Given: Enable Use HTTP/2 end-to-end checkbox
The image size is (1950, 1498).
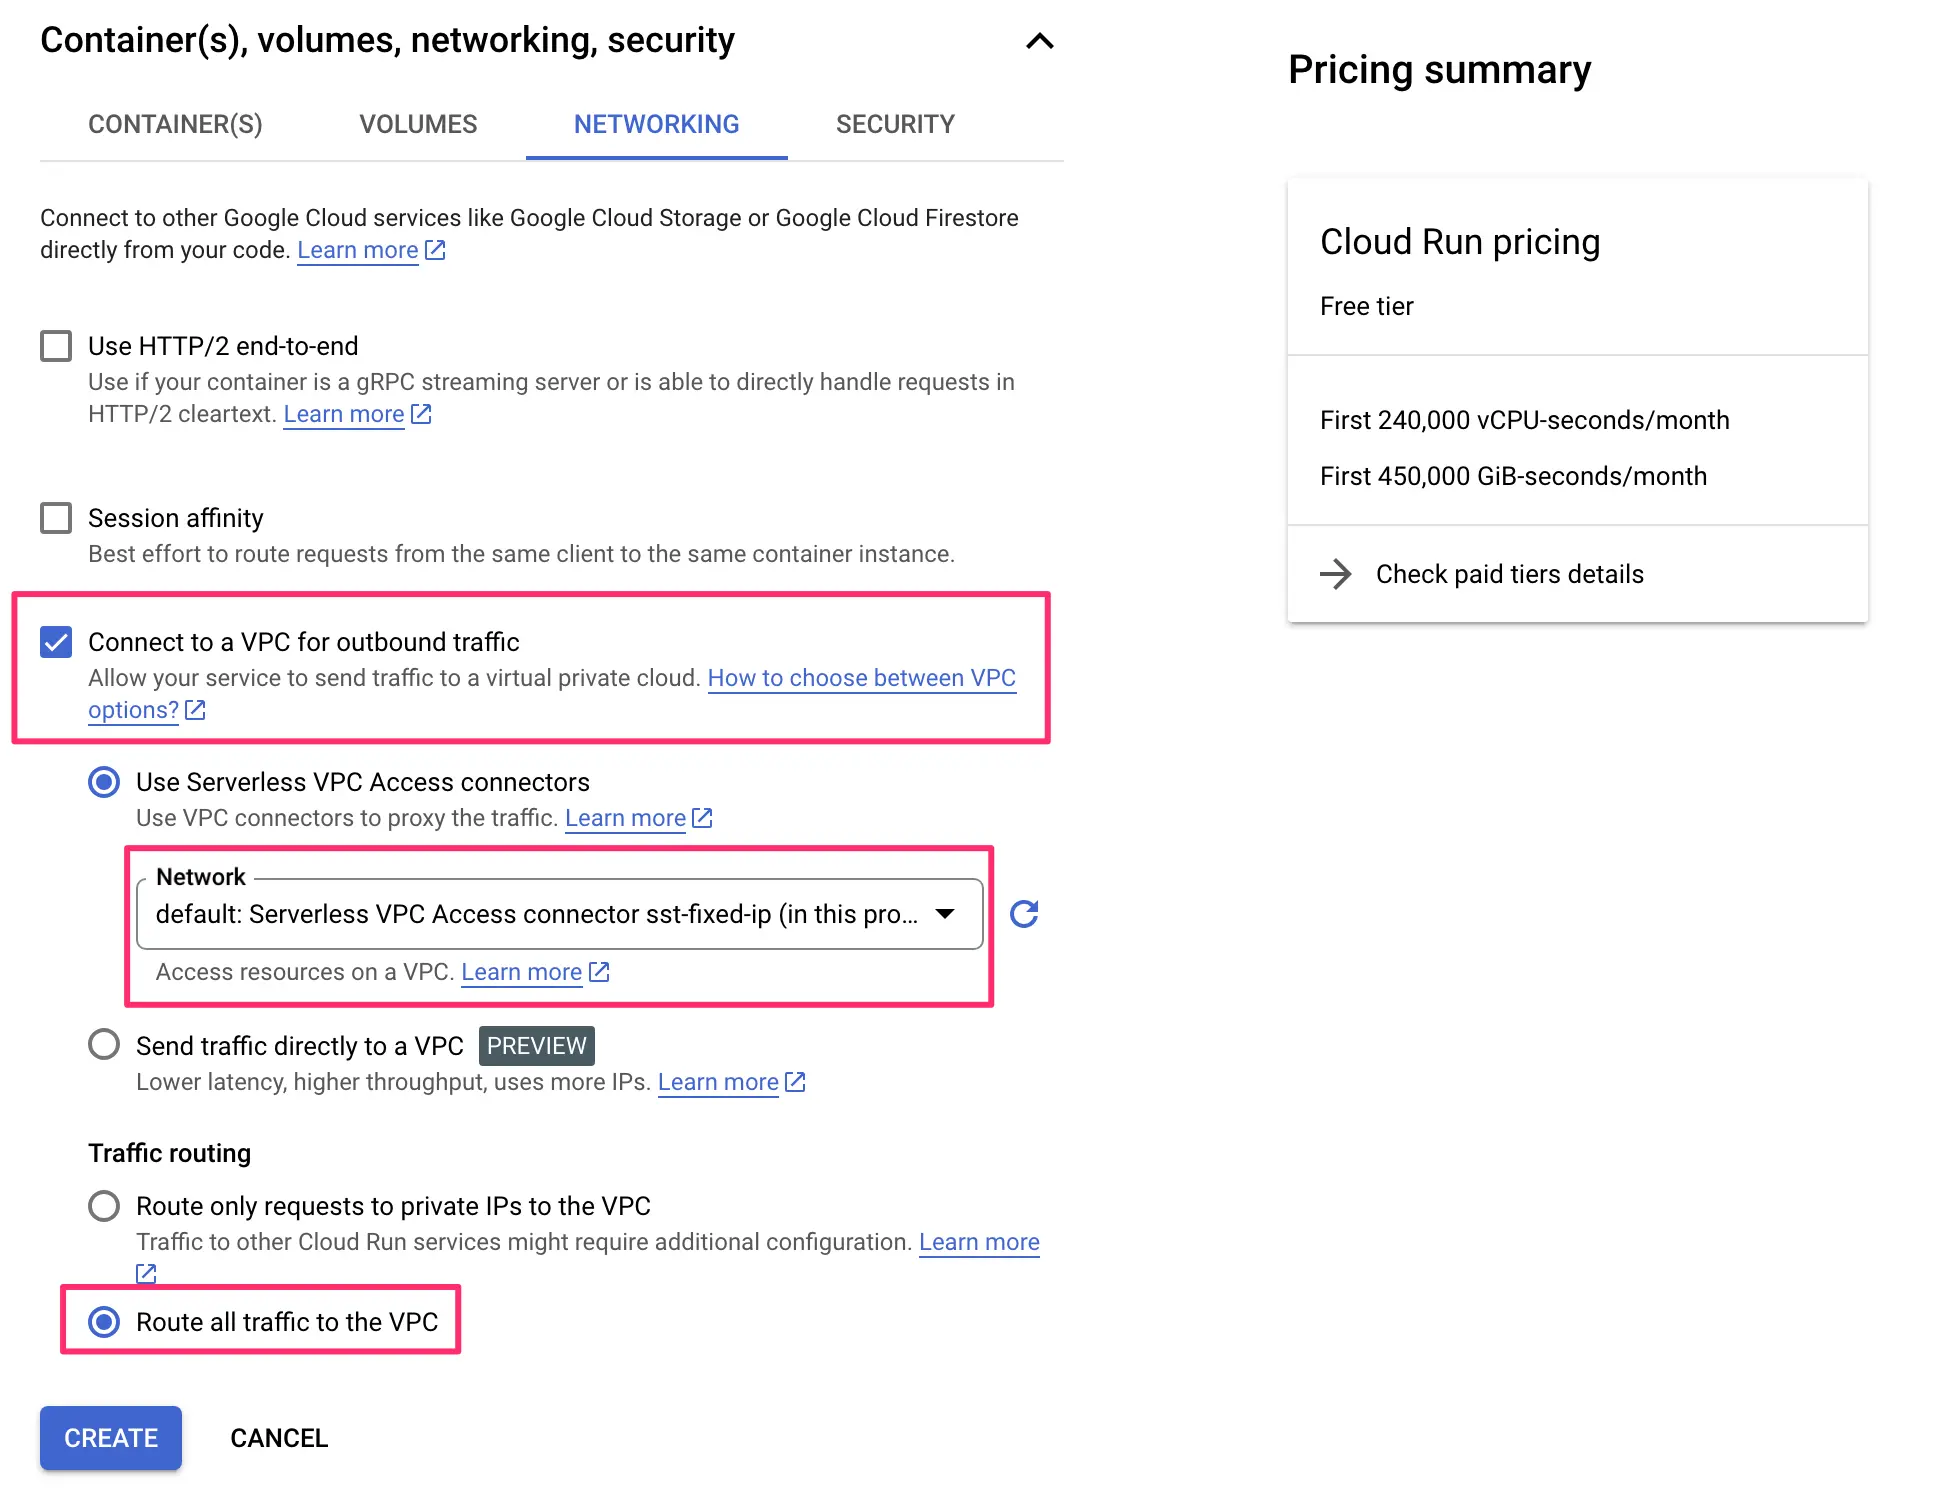Looking at the screenshot, I should tap(56, 346).
